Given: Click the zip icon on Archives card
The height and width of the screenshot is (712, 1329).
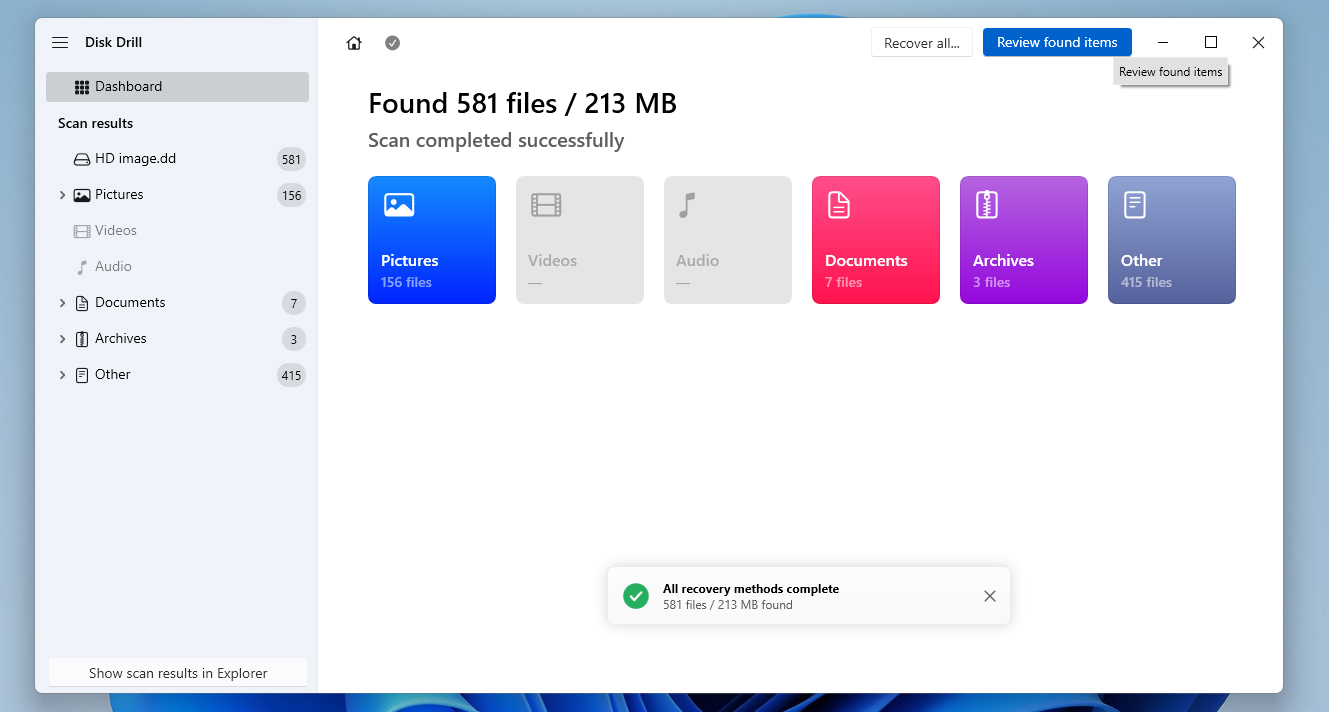Looking at the screenshot, I should pos(987,205).
